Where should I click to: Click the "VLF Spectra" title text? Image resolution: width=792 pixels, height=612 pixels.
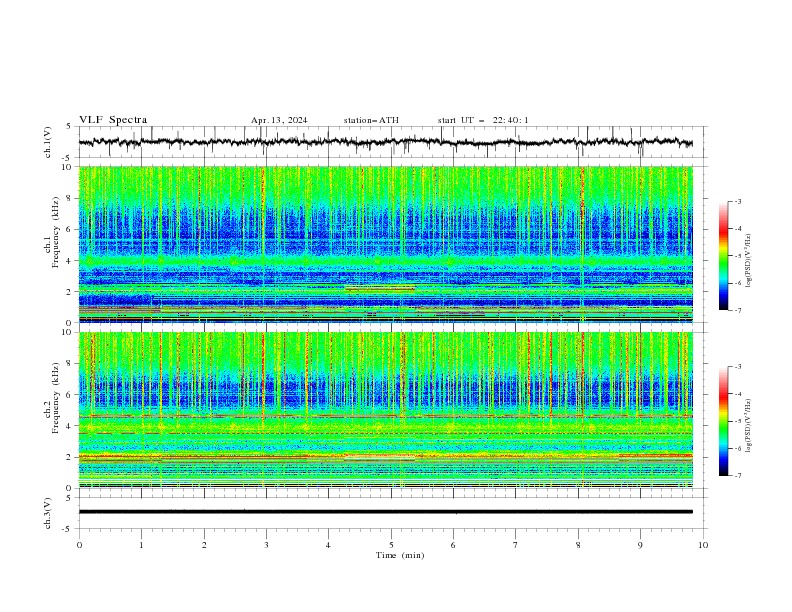[x=113, y=120]
